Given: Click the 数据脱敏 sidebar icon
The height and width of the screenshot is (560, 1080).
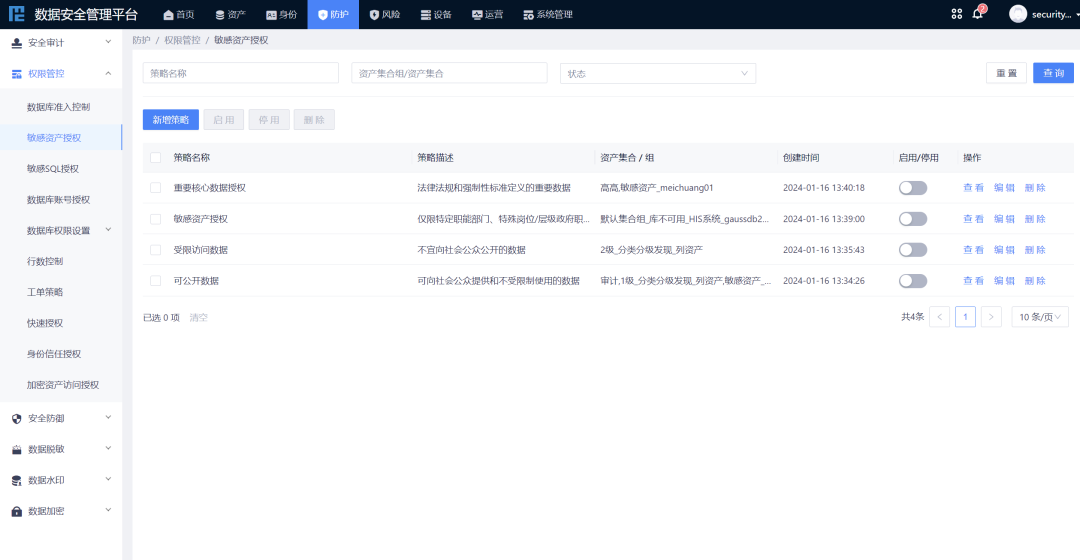Looking at the screenshot, I should point(16,449).
